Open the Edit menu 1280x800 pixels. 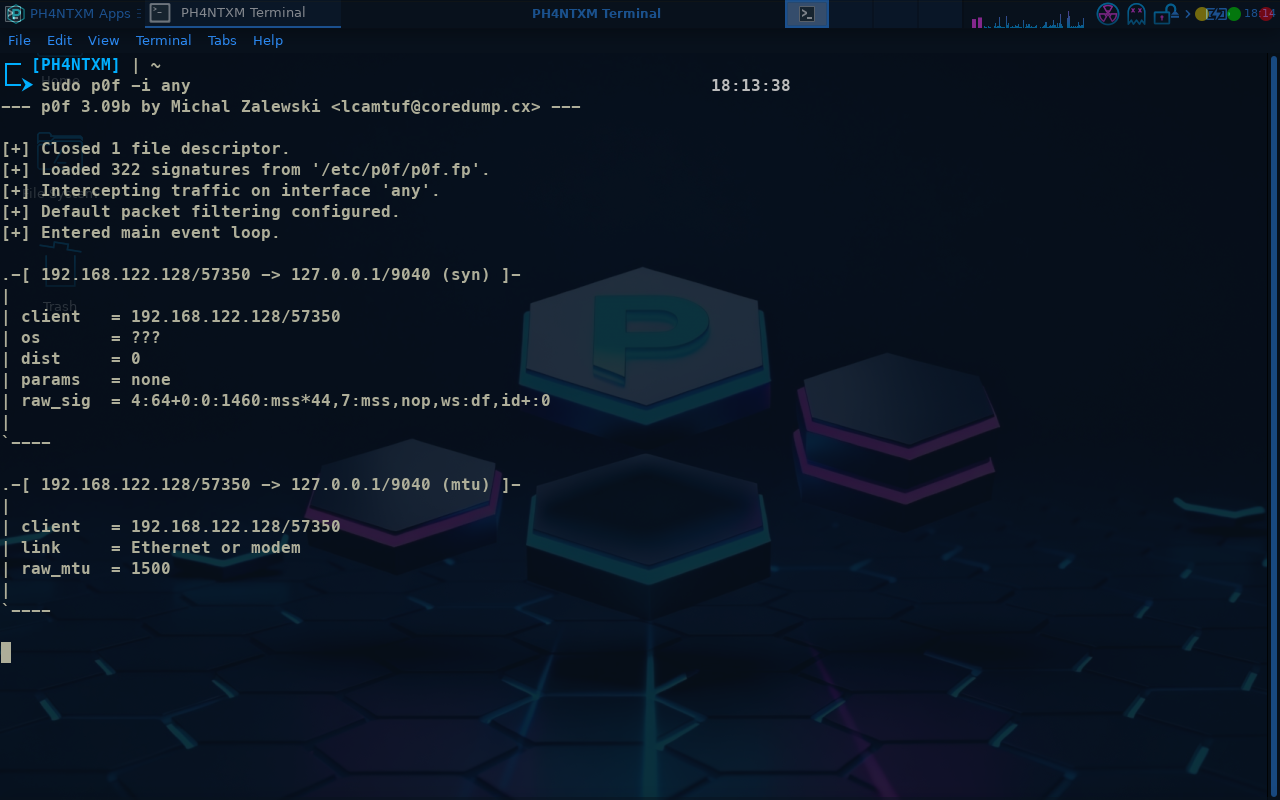59,41
